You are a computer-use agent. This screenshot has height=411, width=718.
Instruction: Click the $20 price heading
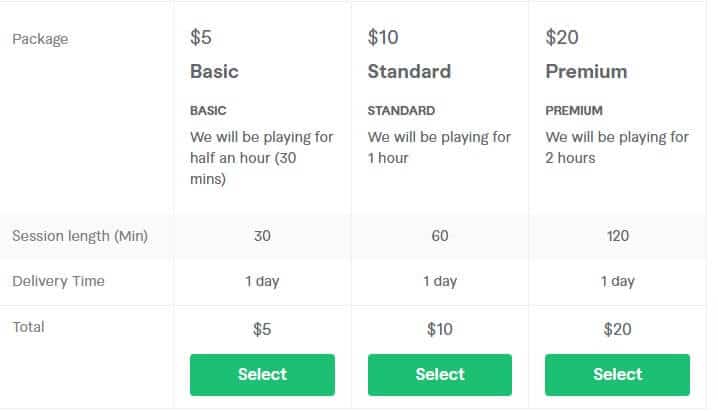(562, 38)
